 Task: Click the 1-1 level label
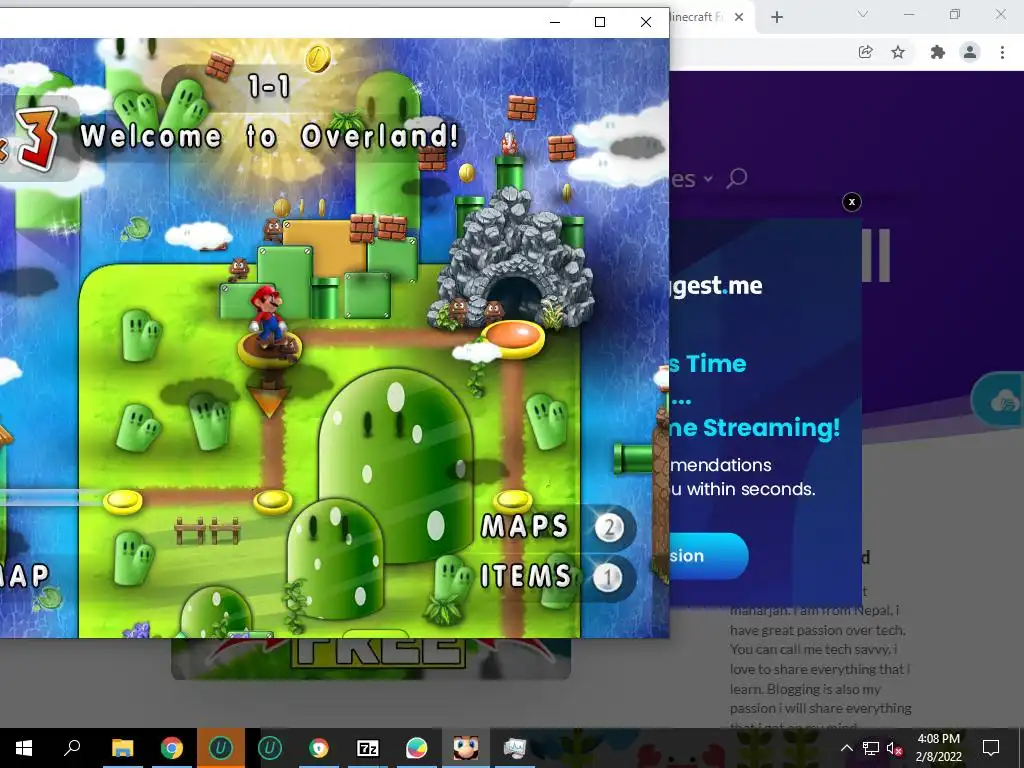pos(268,86)
